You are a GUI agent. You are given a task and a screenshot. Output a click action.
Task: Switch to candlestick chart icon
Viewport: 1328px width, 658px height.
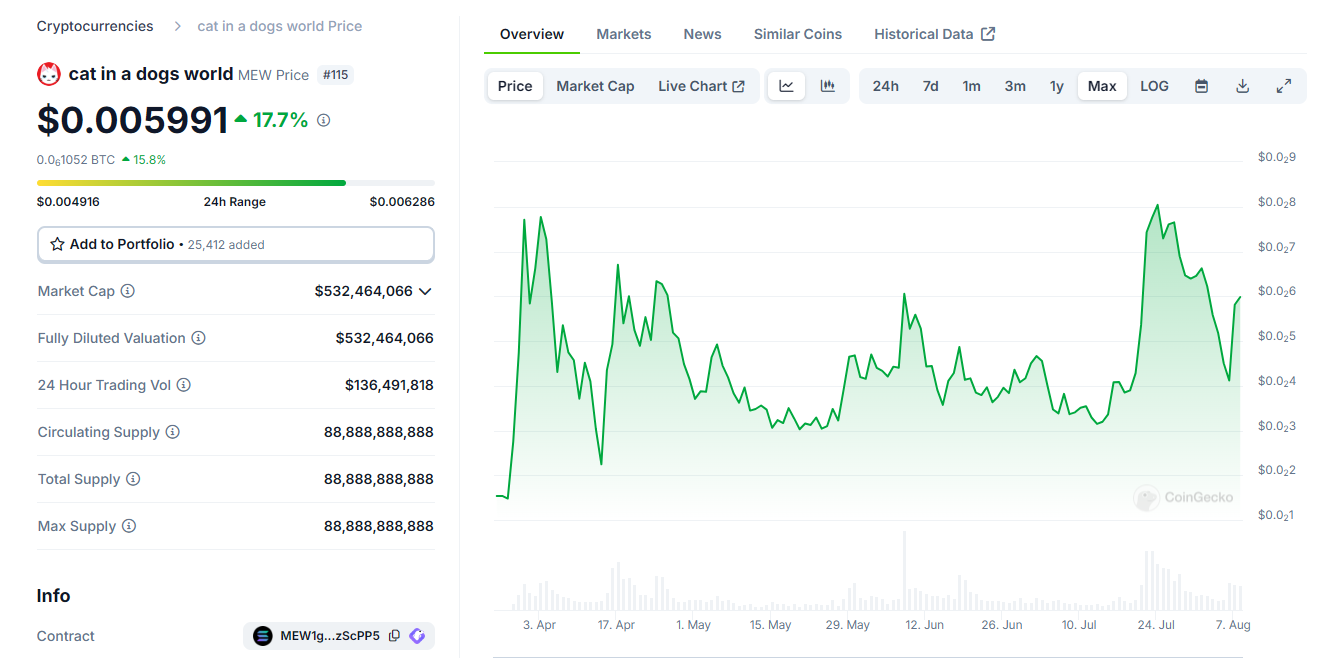tap(827, 86)
